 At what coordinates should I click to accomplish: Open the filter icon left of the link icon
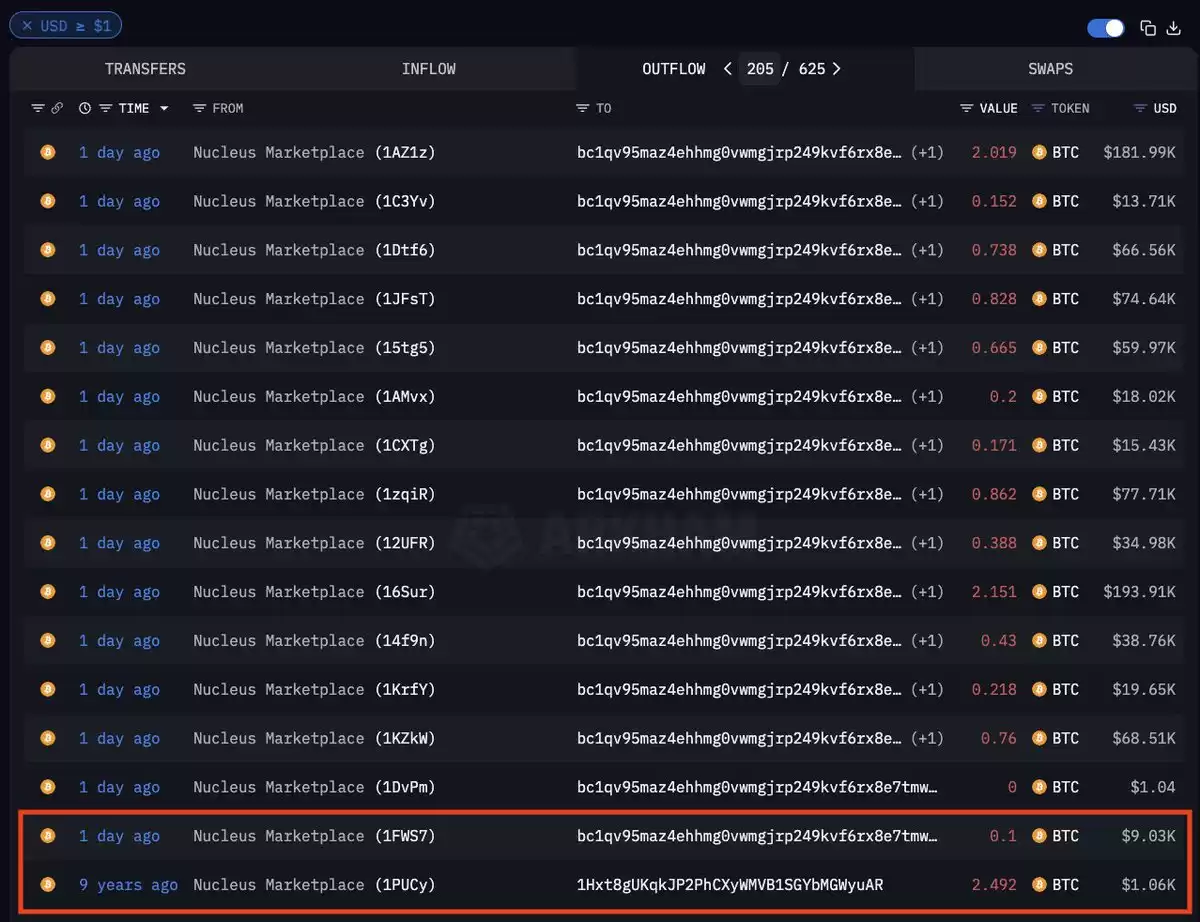coord(38,108)
